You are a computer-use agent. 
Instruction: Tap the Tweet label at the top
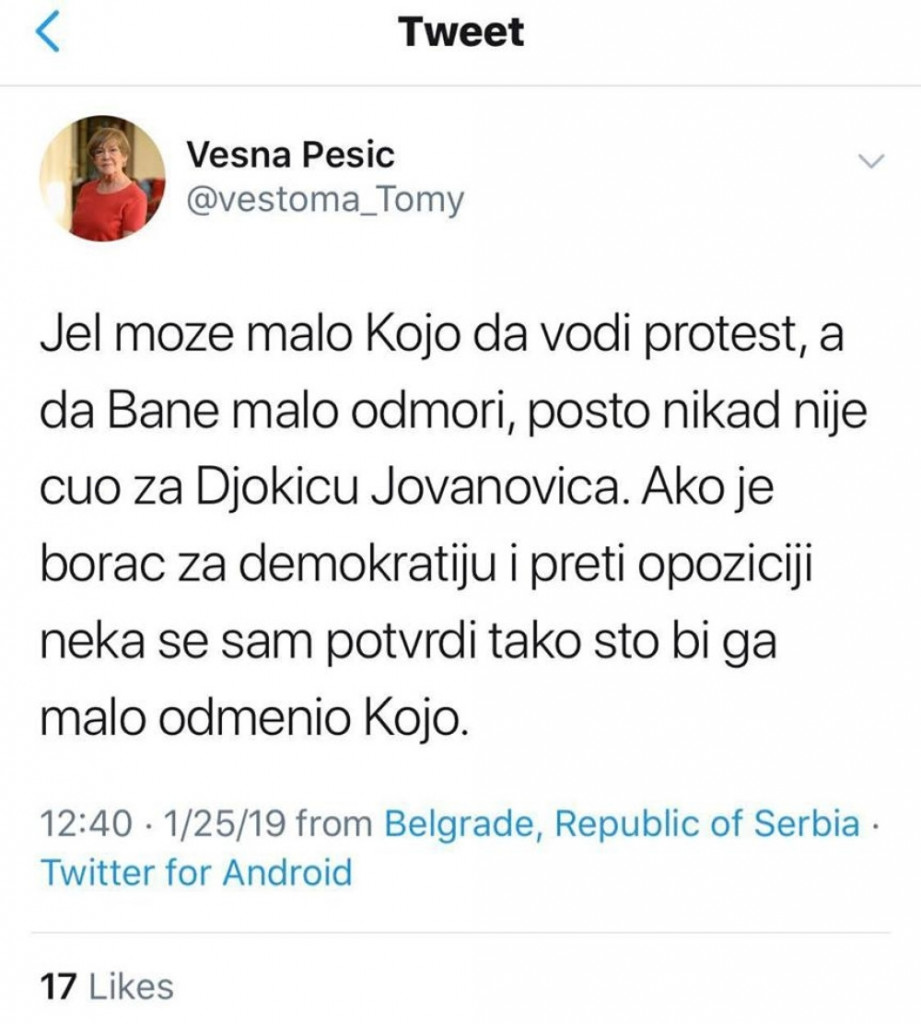[x=460, y=30]
